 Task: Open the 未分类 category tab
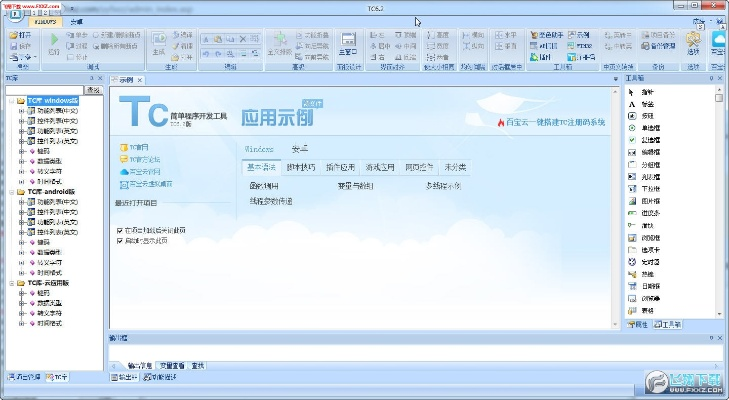point(455,167)
